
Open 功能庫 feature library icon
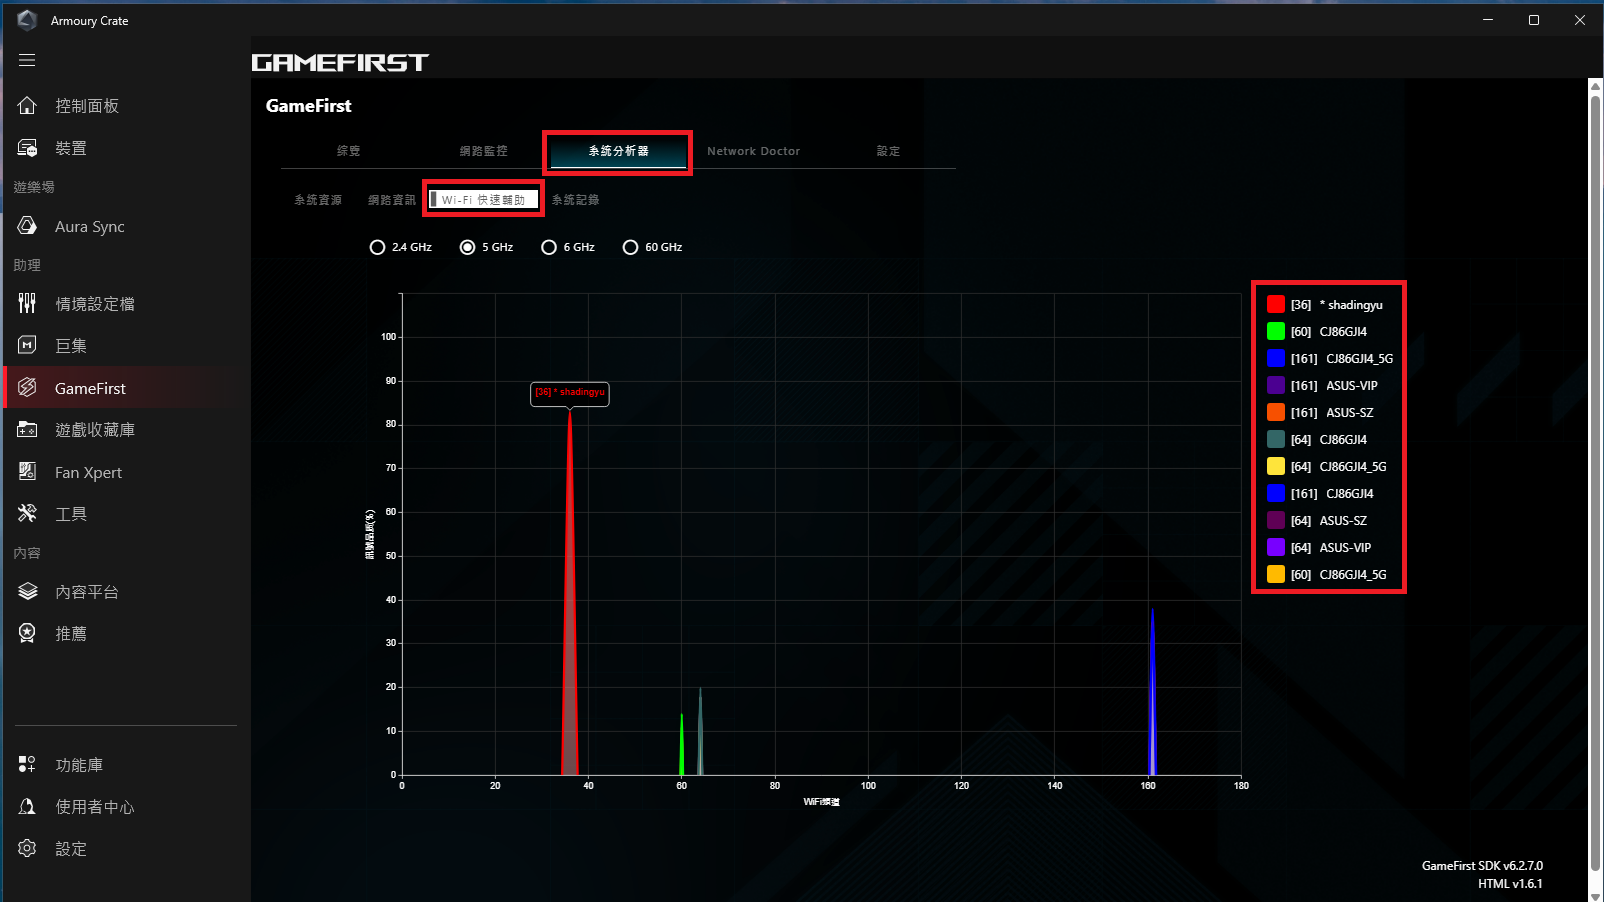coord(27,764)
